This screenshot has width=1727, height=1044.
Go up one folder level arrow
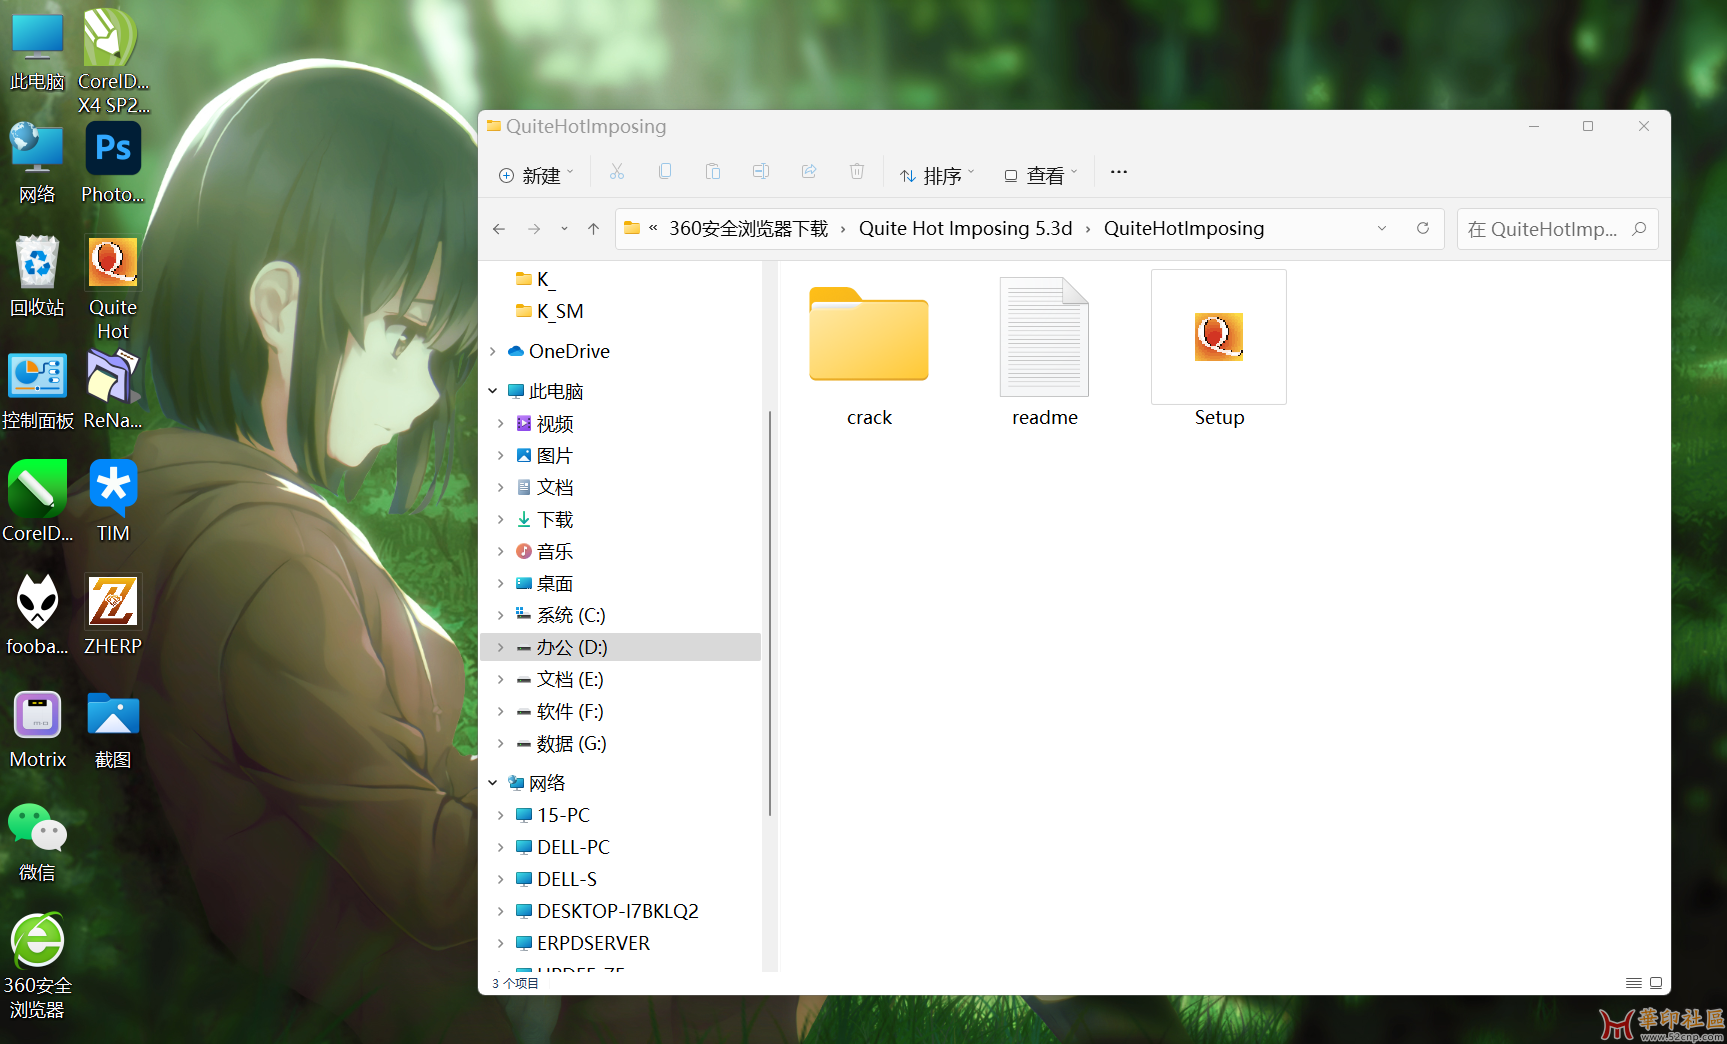pyautogui.click(x=593, y=229)
